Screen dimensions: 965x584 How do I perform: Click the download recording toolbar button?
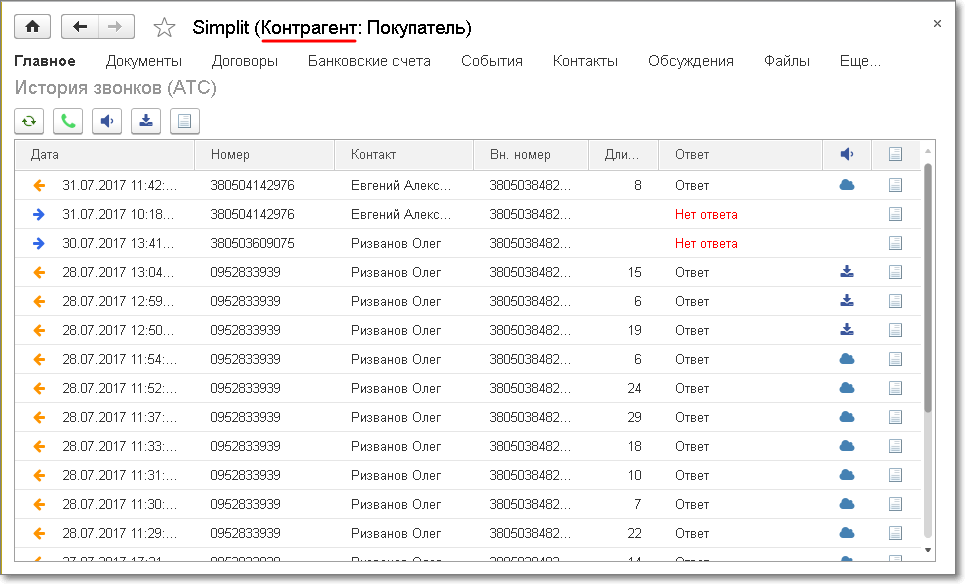click(x=146, y=121)
